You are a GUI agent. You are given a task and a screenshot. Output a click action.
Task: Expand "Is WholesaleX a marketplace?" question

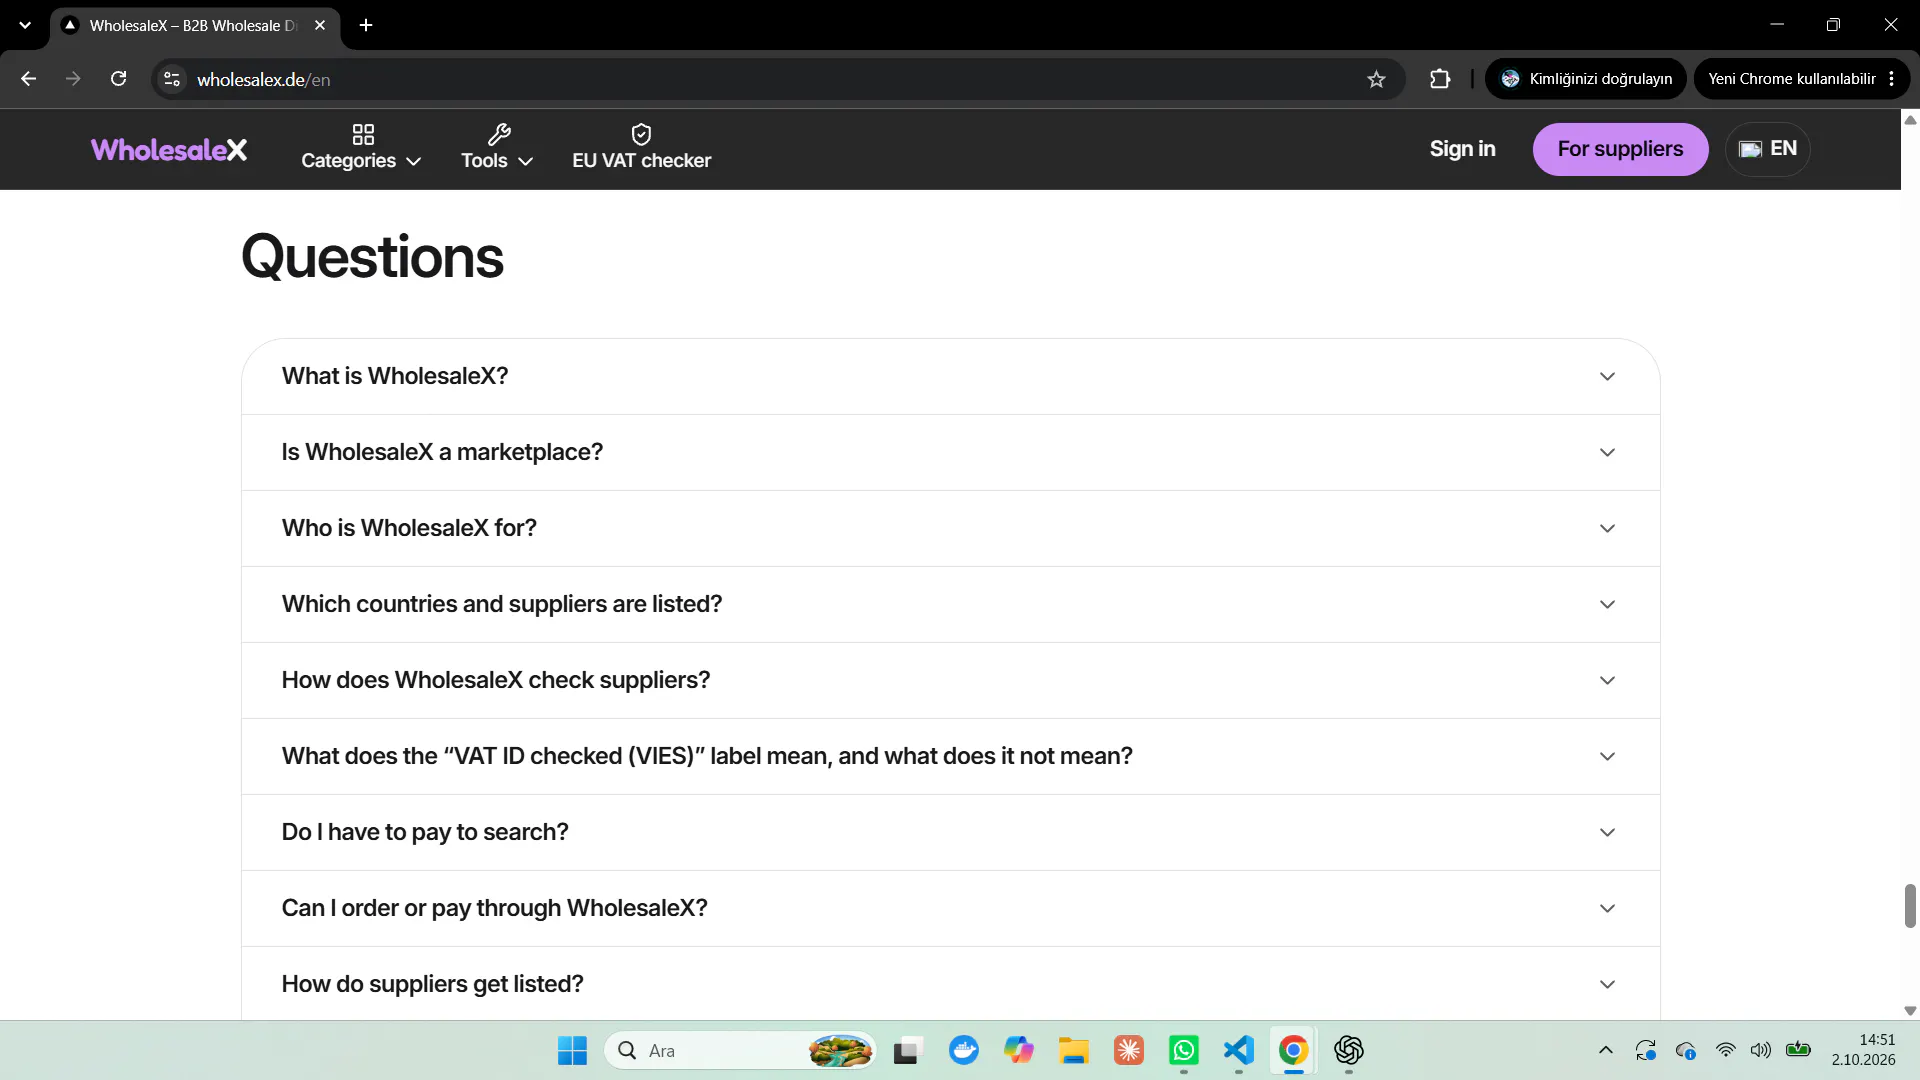pyautogui.click(x=950, y=452)
